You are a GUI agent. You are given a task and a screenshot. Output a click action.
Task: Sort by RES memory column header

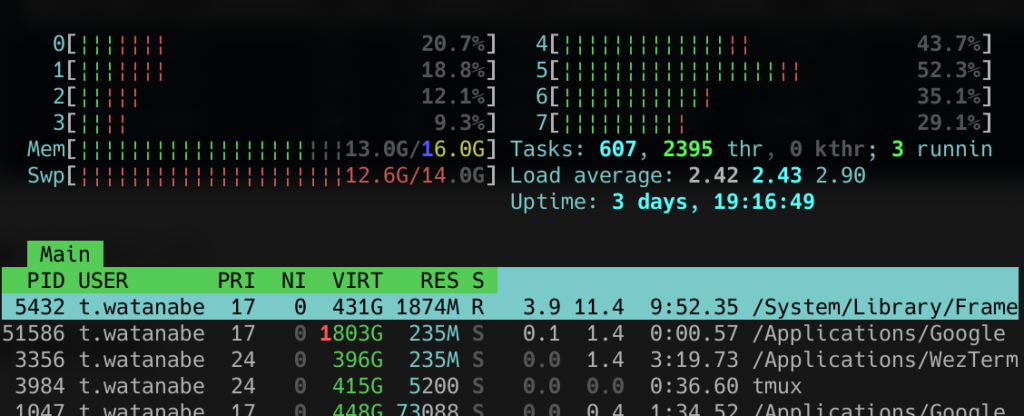tap(436, 281)
